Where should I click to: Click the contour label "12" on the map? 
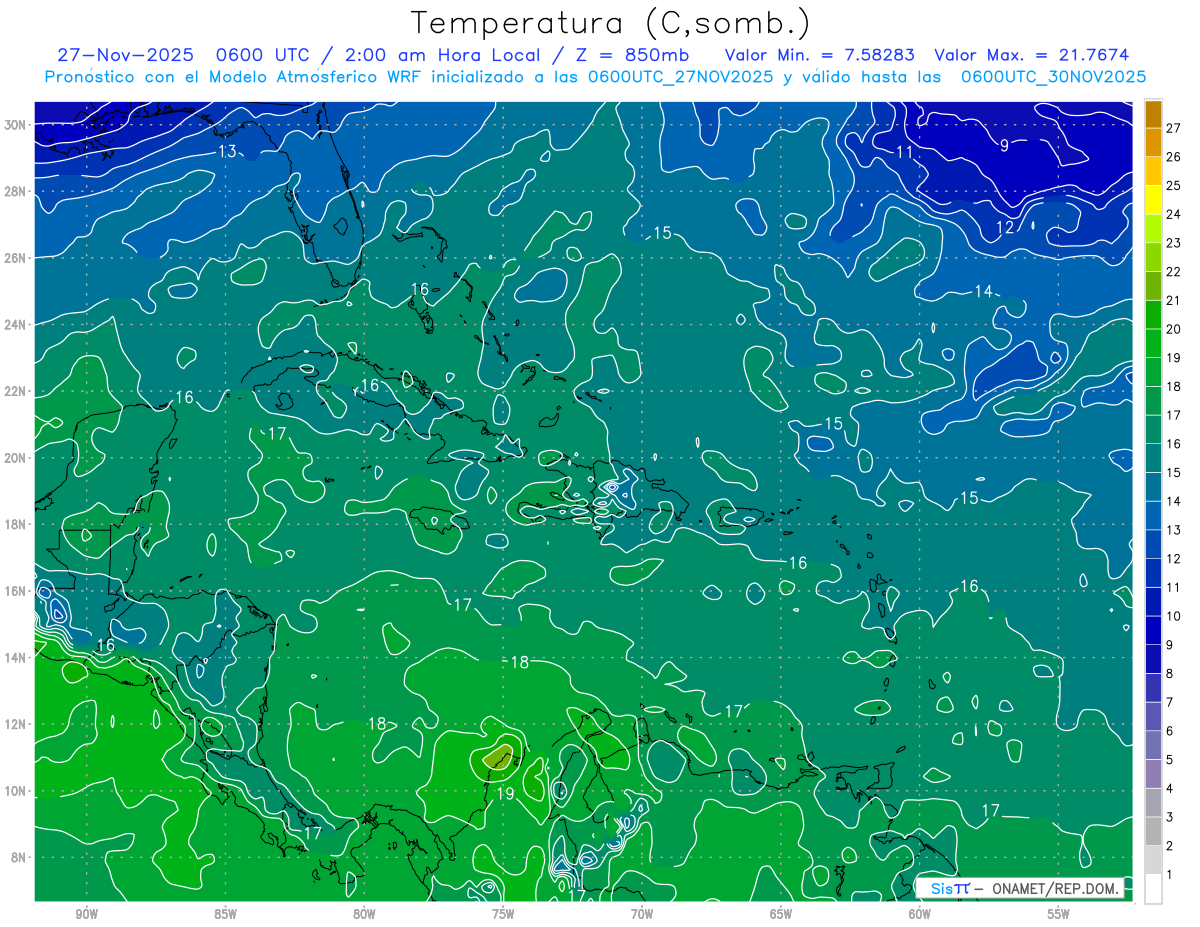[1004, 228]
